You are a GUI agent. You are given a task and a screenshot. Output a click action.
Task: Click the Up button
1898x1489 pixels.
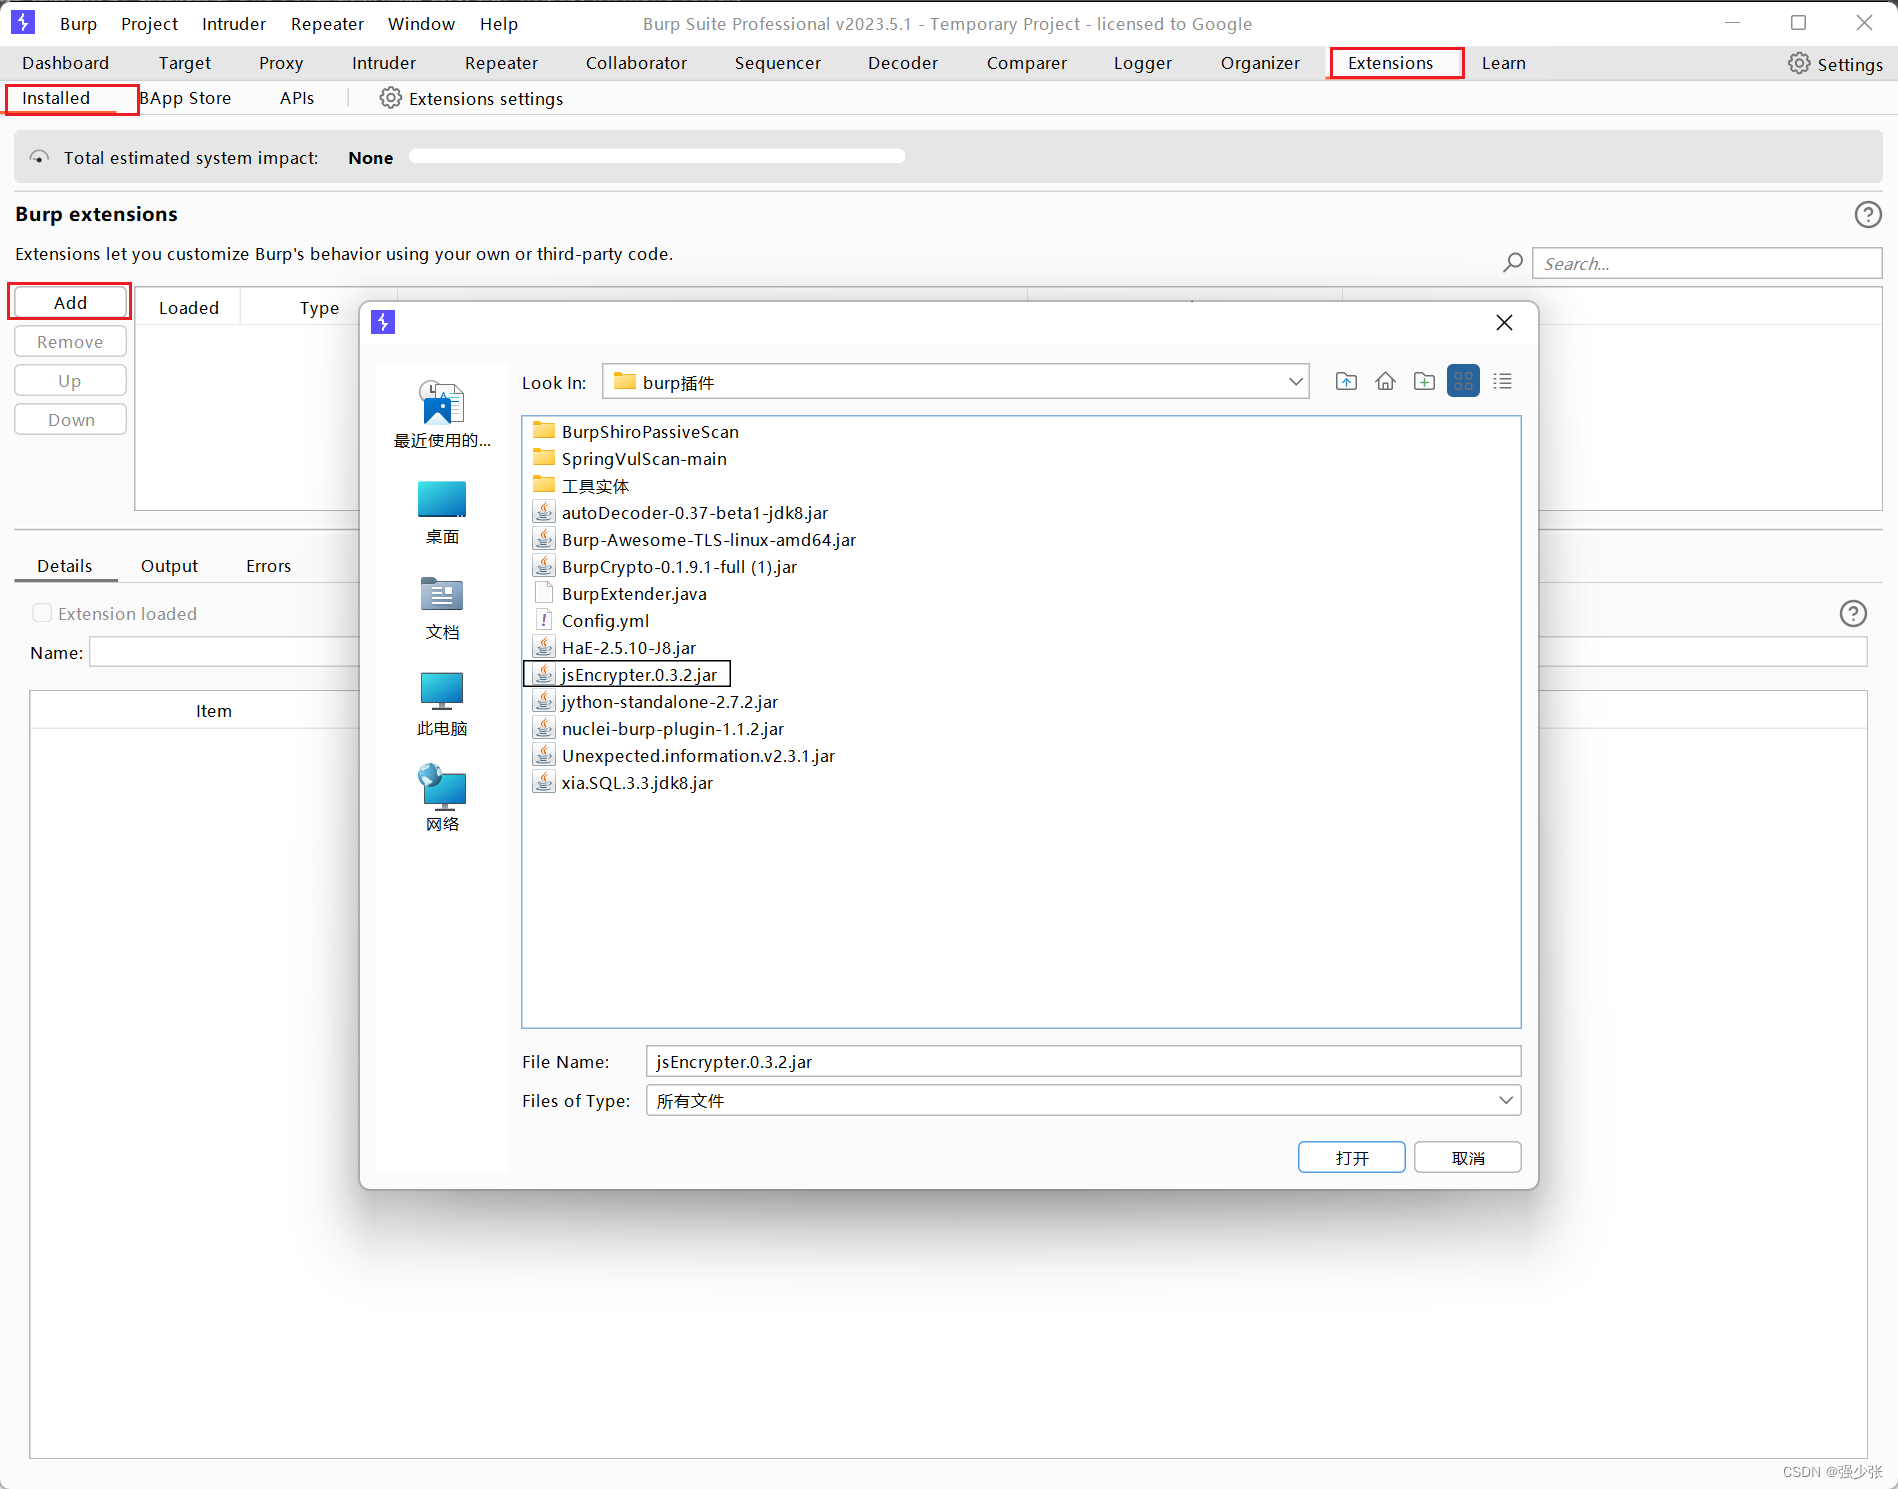(70, 380)
